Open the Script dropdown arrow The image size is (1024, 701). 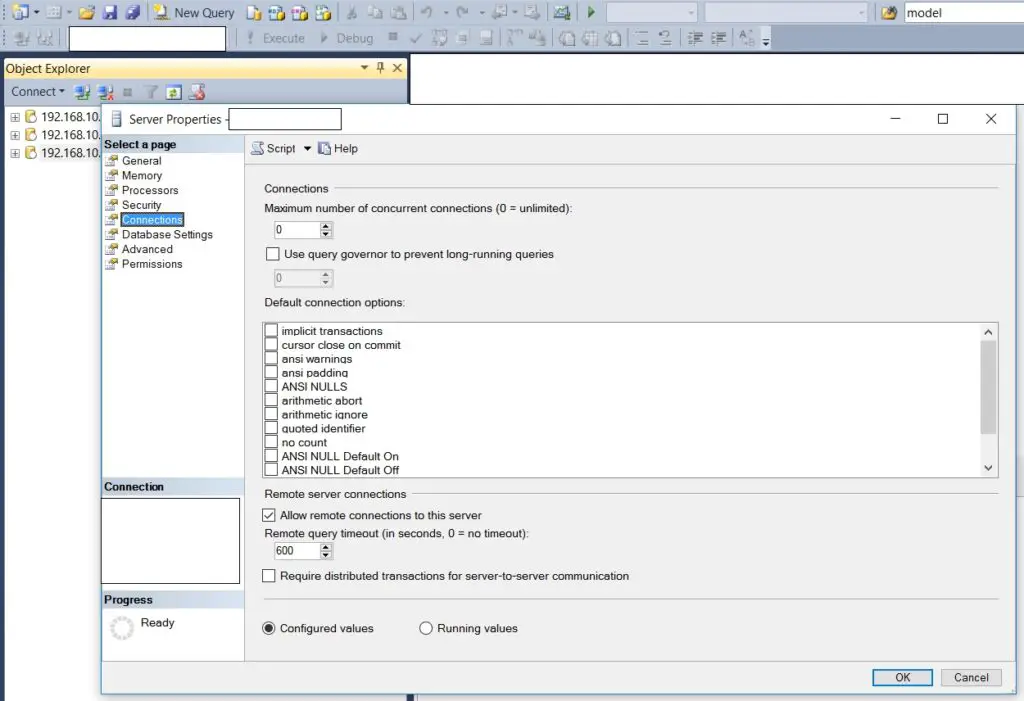tap(307, 148)
